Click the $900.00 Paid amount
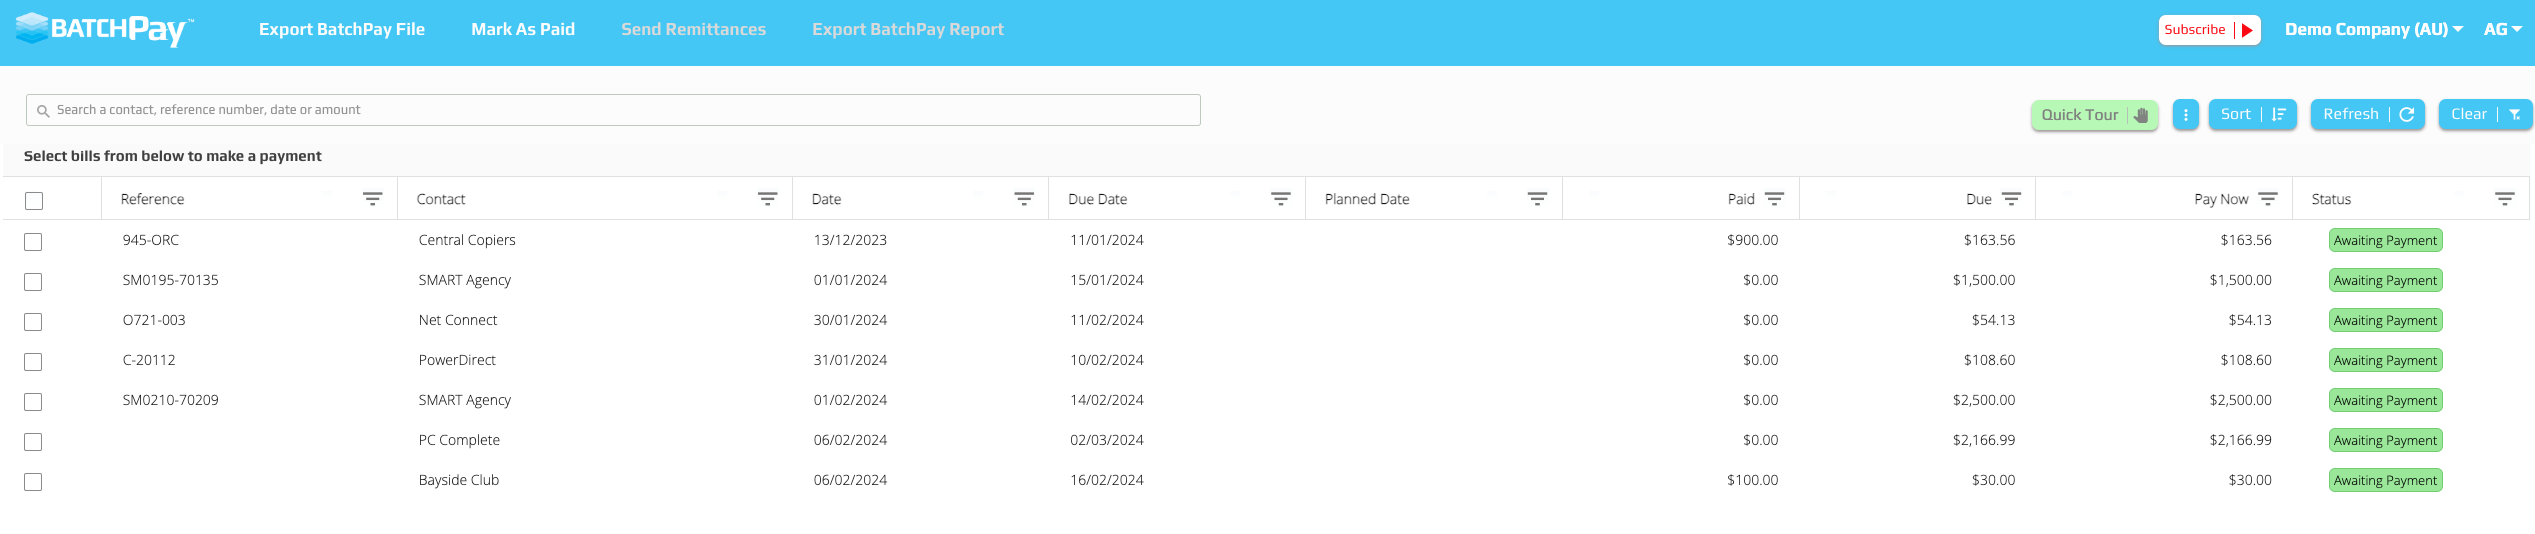Viewport: 2535px width, 534px height. pos(1752,240)
